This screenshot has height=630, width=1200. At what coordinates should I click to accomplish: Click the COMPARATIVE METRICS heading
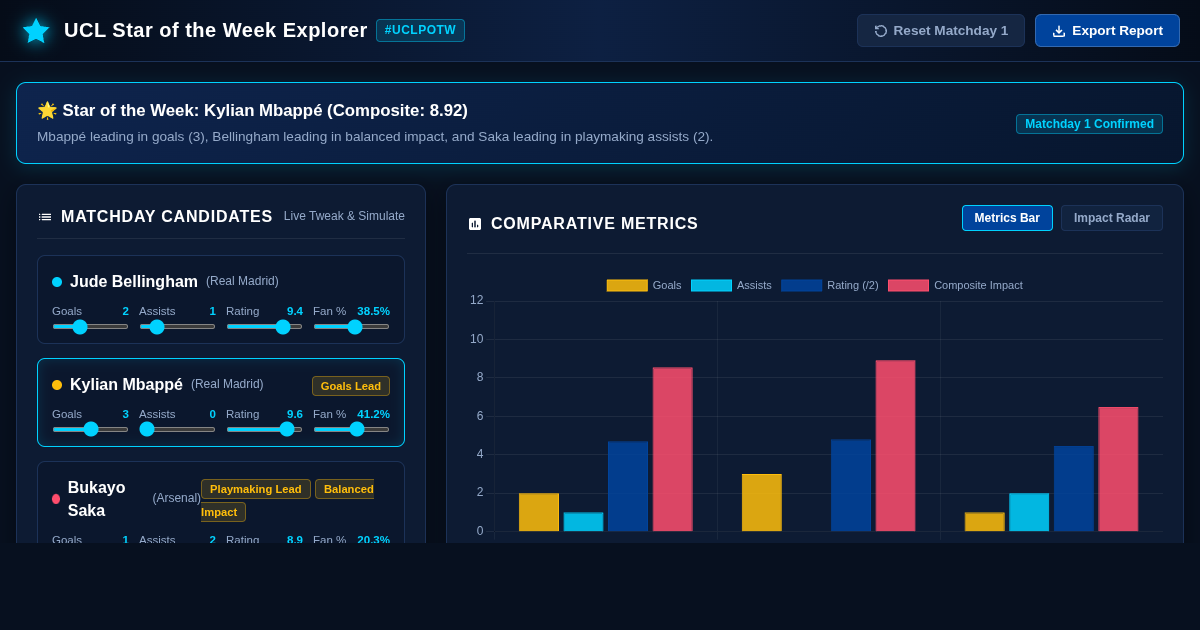(594, 224)
